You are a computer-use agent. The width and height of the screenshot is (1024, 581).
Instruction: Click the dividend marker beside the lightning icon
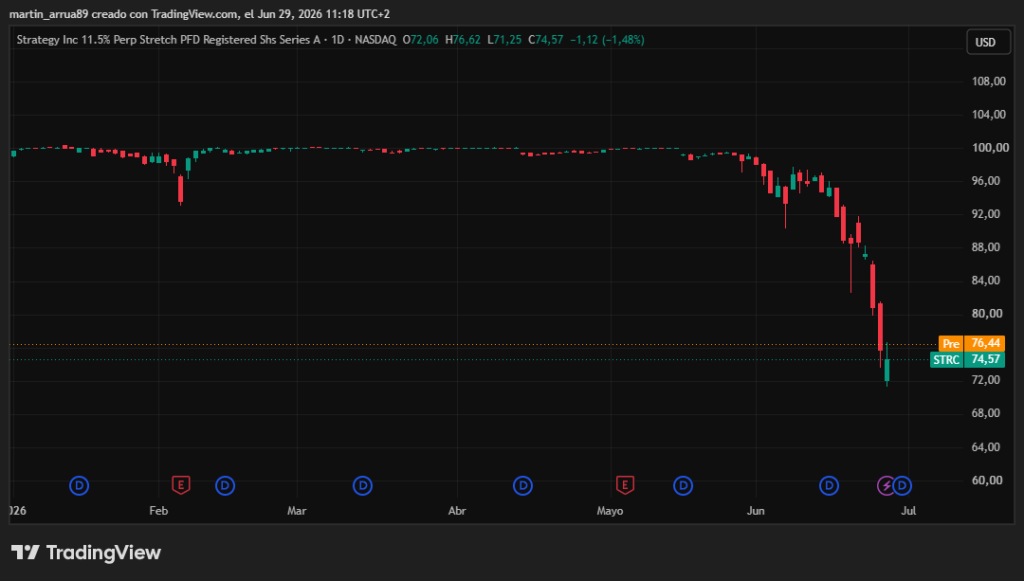(x=903, y=486)
